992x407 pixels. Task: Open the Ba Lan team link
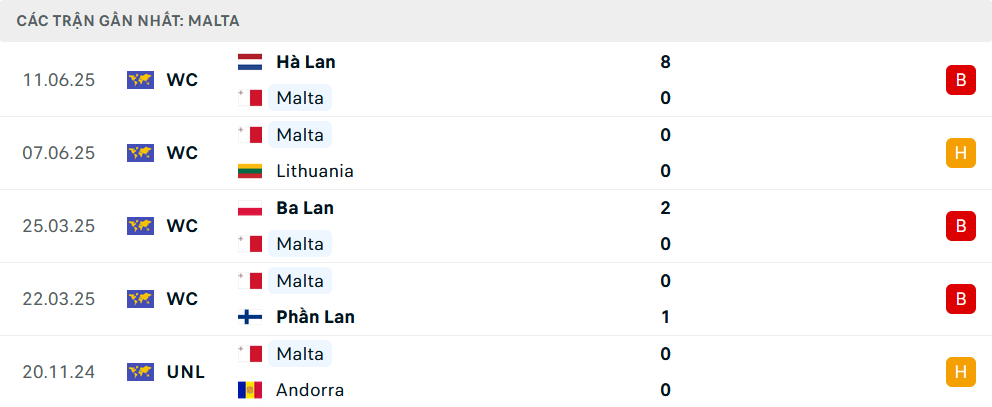(x=304, y=208)
